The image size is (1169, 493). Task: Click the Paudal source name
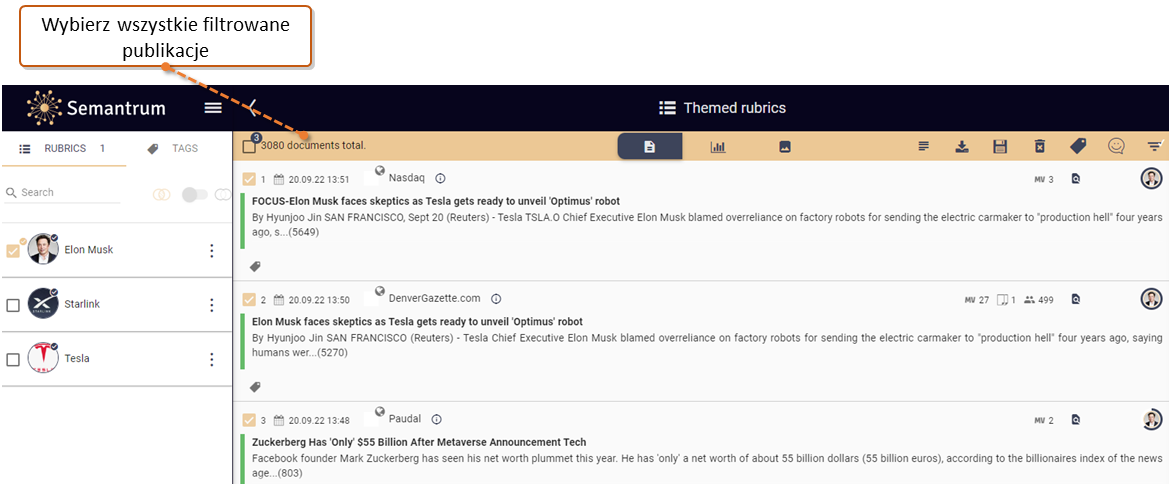pyautogui.click(x=405, y=418)
